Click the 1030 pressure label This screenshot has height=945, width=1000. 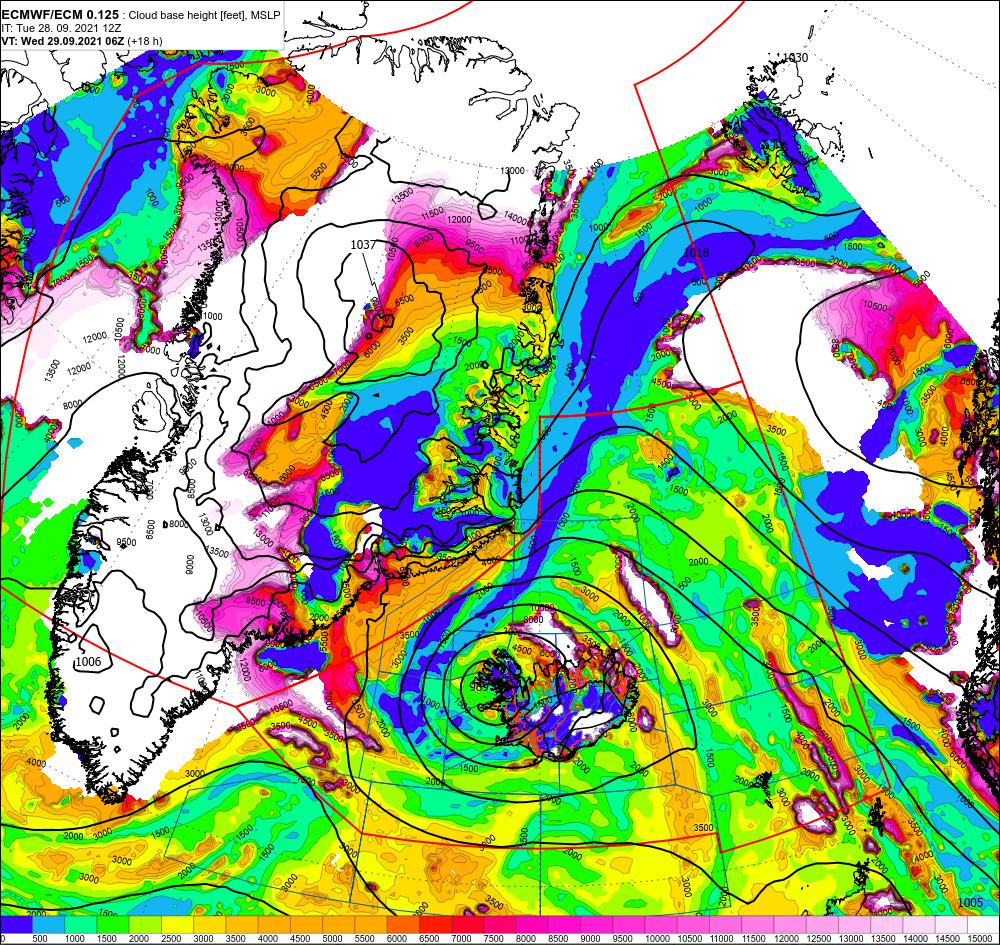[x=795, y=57]
